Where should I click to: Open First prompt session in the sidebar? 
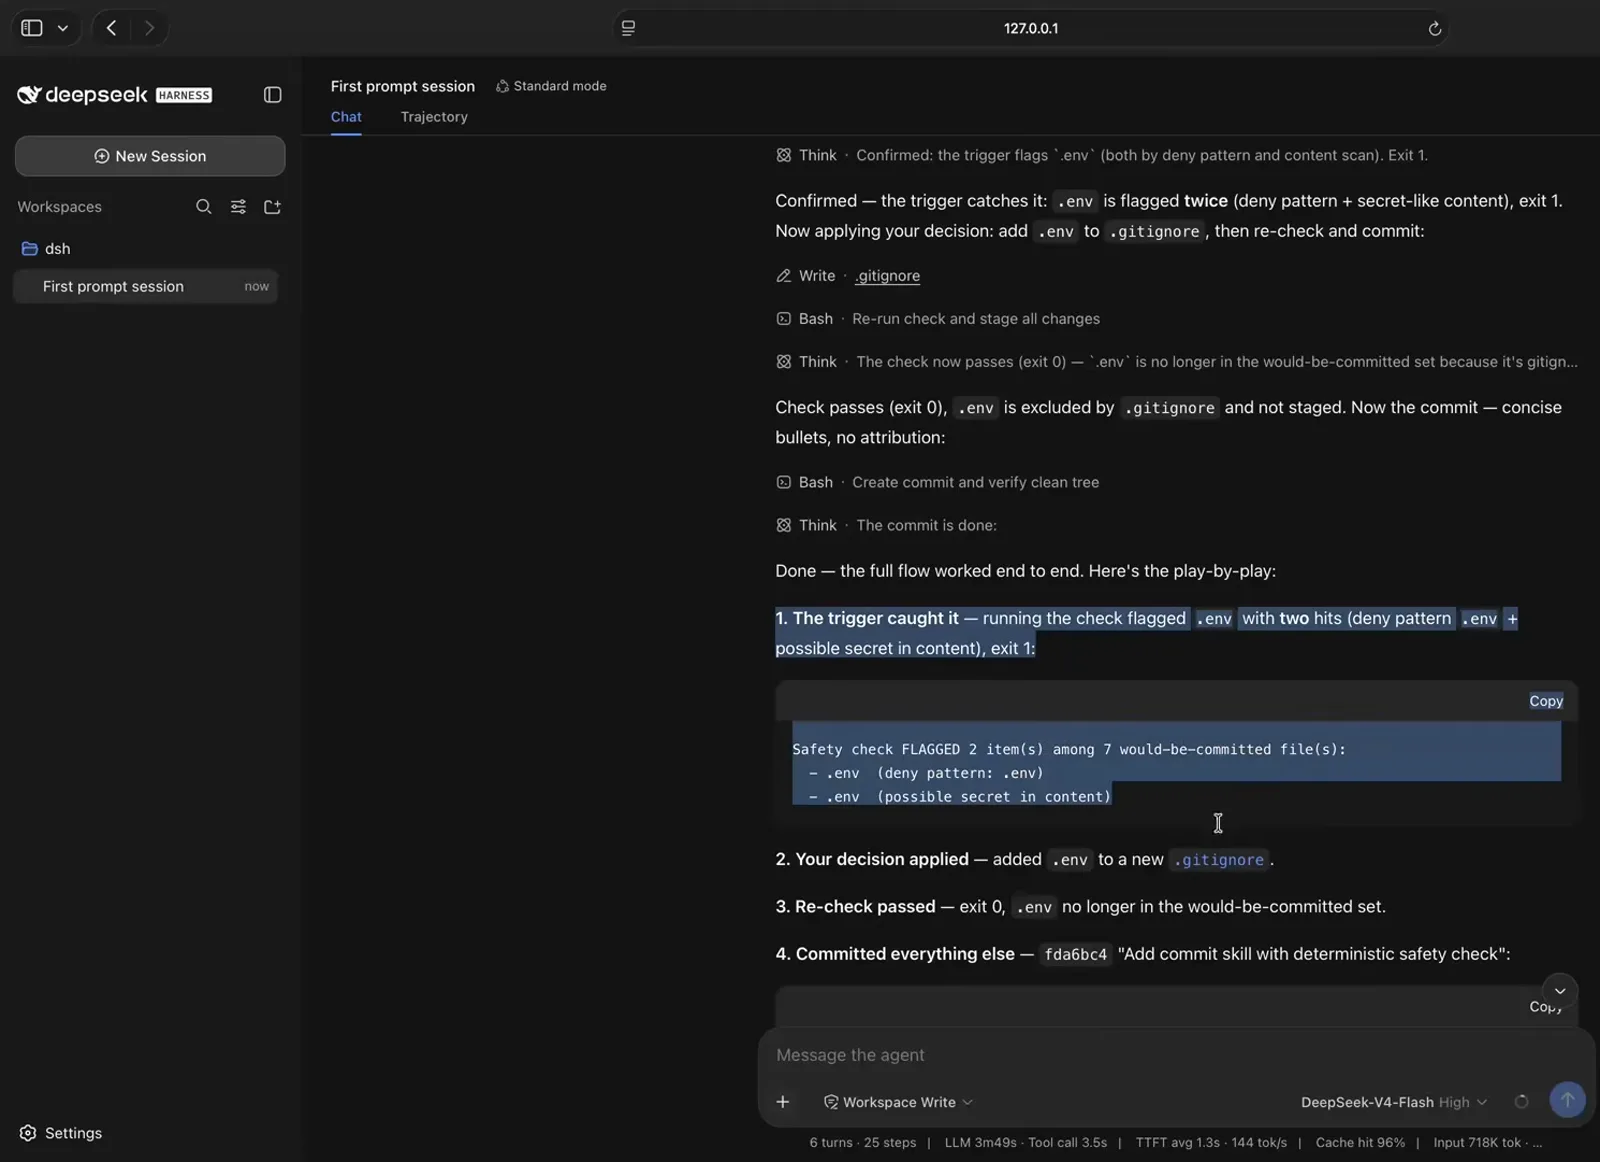[x=146, y=286]
